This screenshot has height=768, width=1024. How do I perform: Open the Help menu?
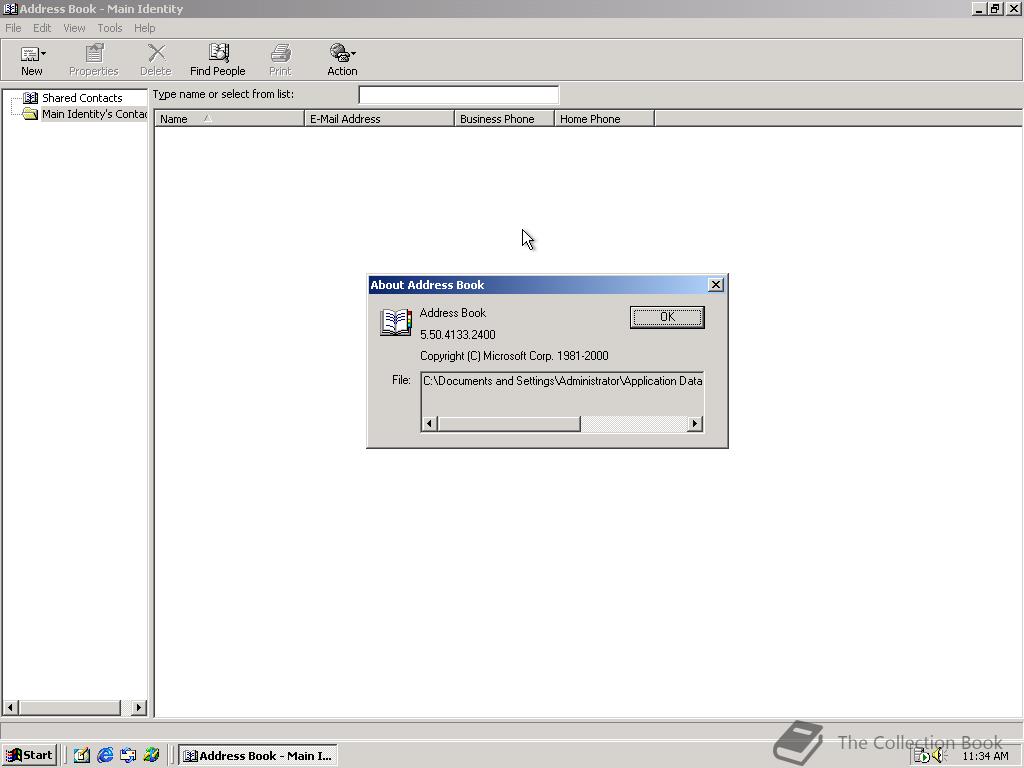tap(144, 28)
